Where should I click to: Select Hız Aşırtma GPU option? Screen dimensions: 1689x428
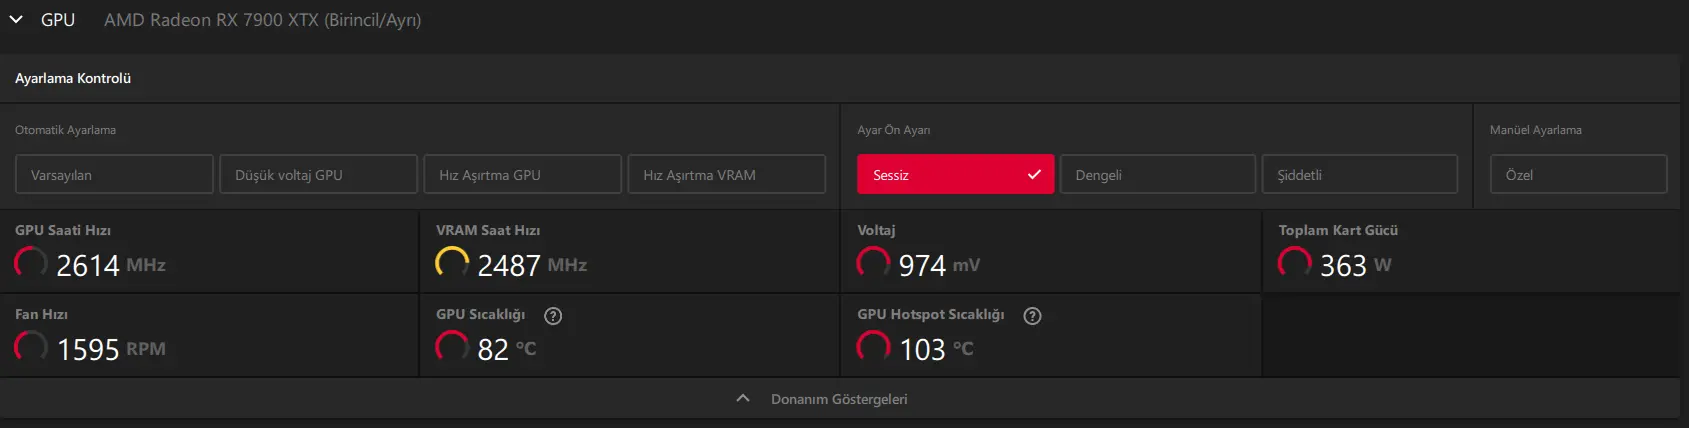[x=523, y=174]
